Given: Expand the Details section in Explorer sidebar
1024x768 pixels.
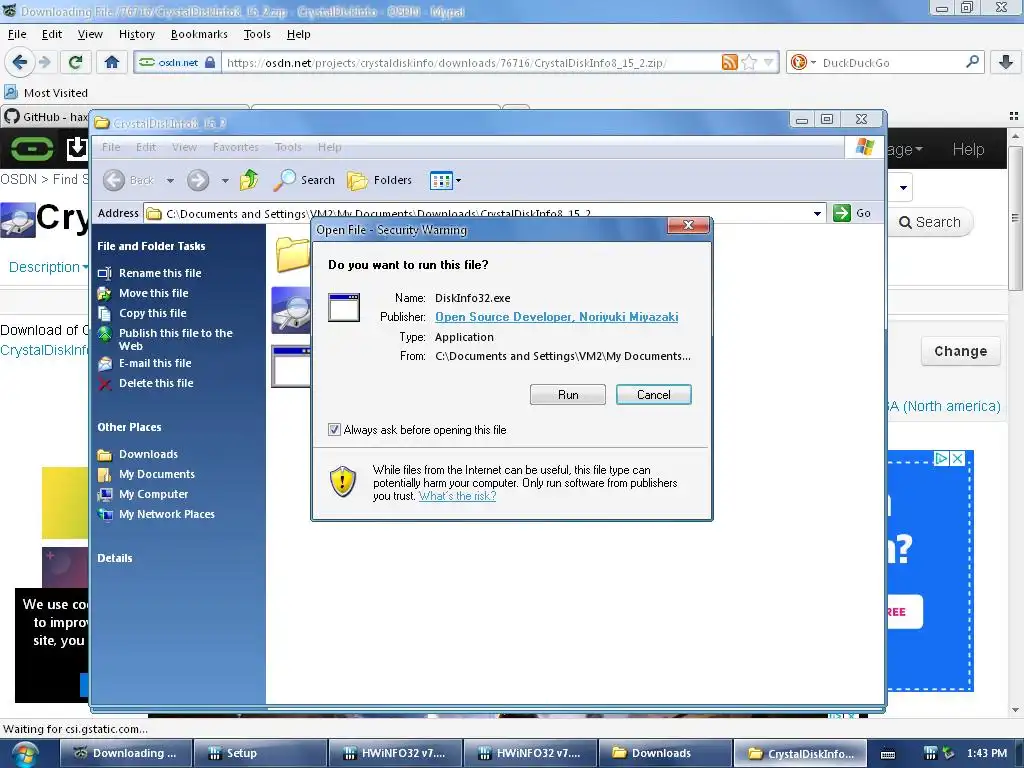Looking at the screenshot, I should coord(115,558).
